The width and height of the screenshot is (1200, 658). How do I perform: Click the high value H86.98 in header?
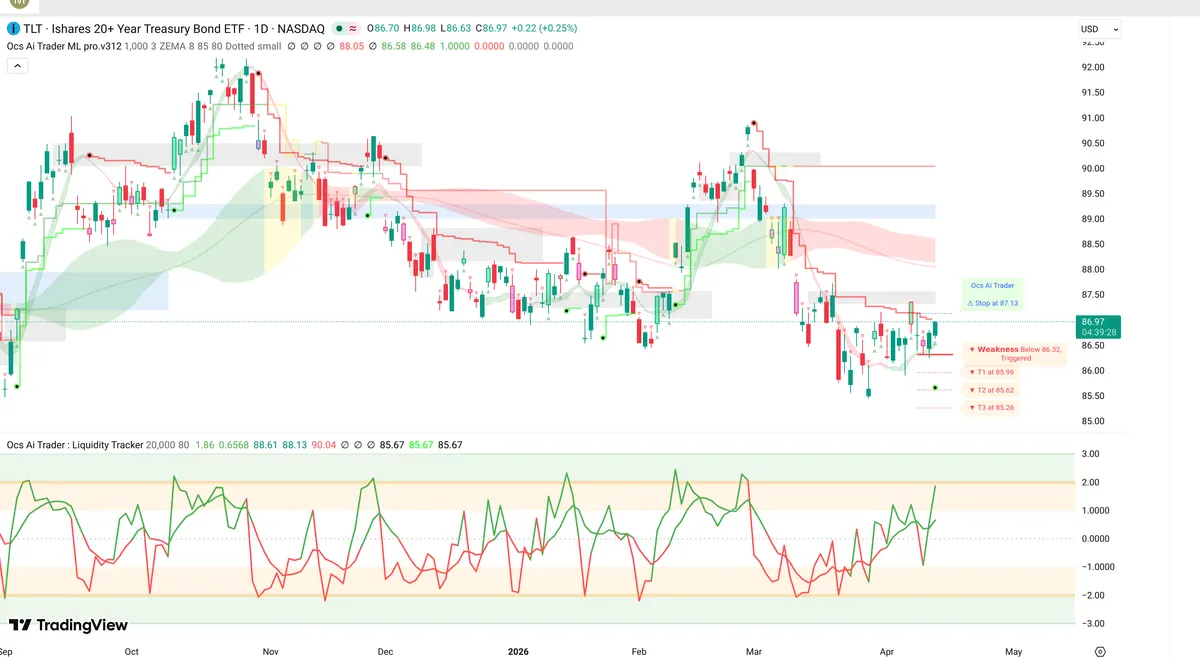(x=420, y=30)
